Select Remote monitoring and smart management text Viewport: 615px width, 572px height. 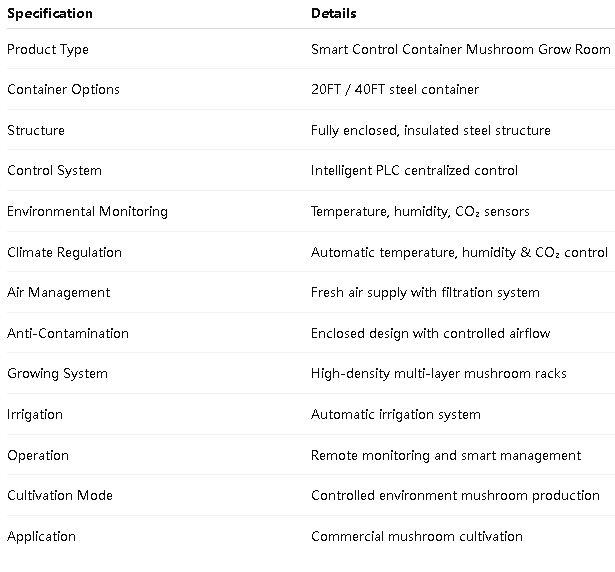445,456
